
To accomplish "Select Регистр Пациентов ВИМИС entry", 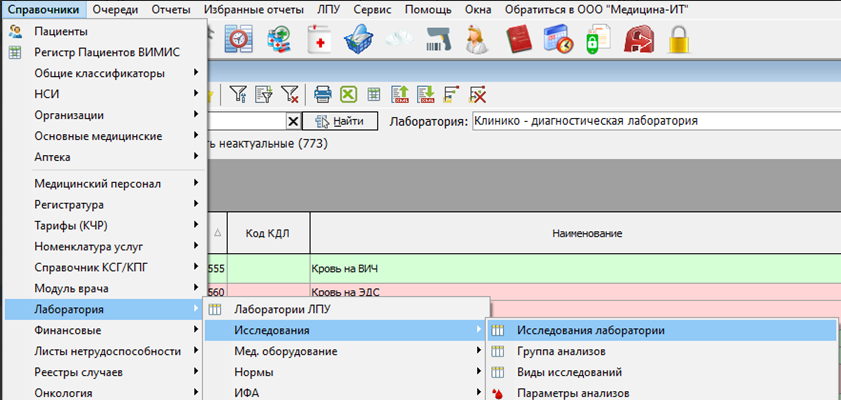I will tap(105, 52).
